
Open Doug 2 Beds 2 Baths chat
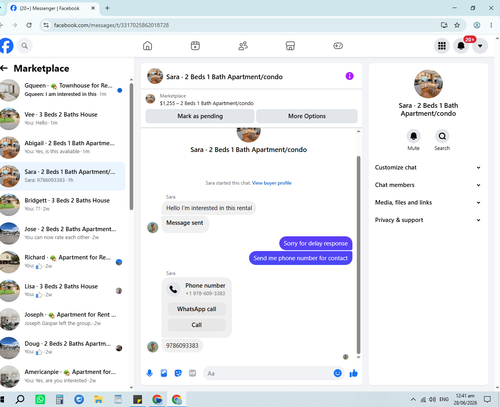(62, 348)
